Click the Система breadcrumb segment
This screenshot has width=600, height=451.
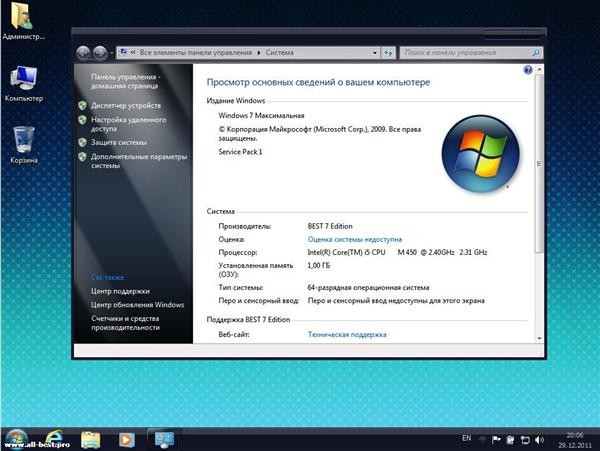click(x=279, y=53)
